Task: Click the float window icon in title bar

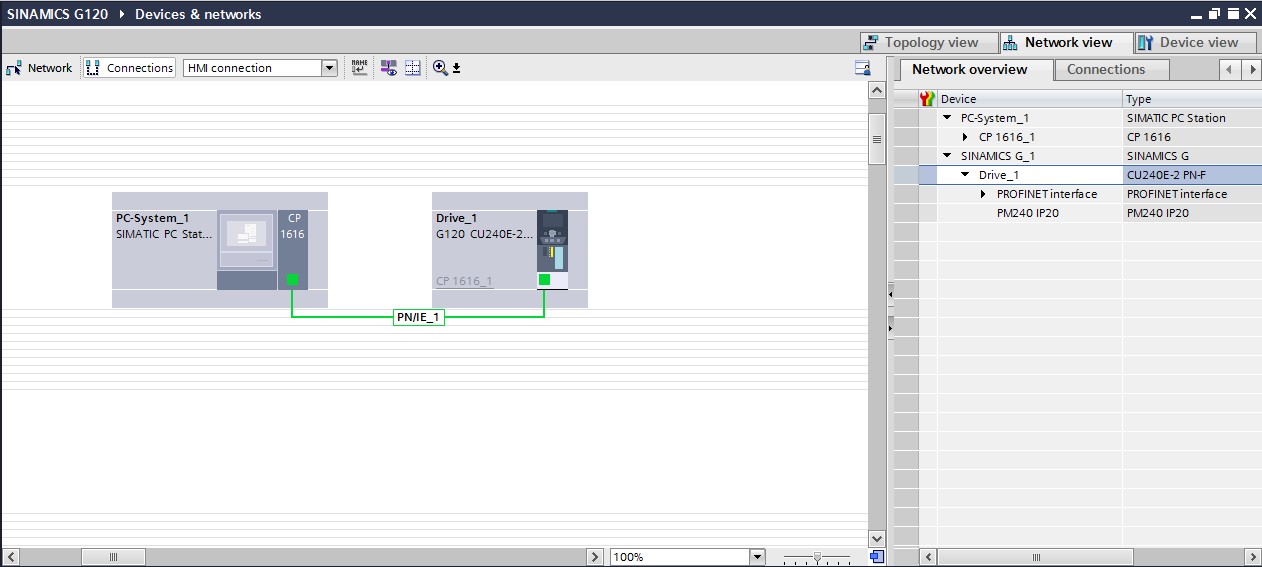Action: [x=1215, y=13]
